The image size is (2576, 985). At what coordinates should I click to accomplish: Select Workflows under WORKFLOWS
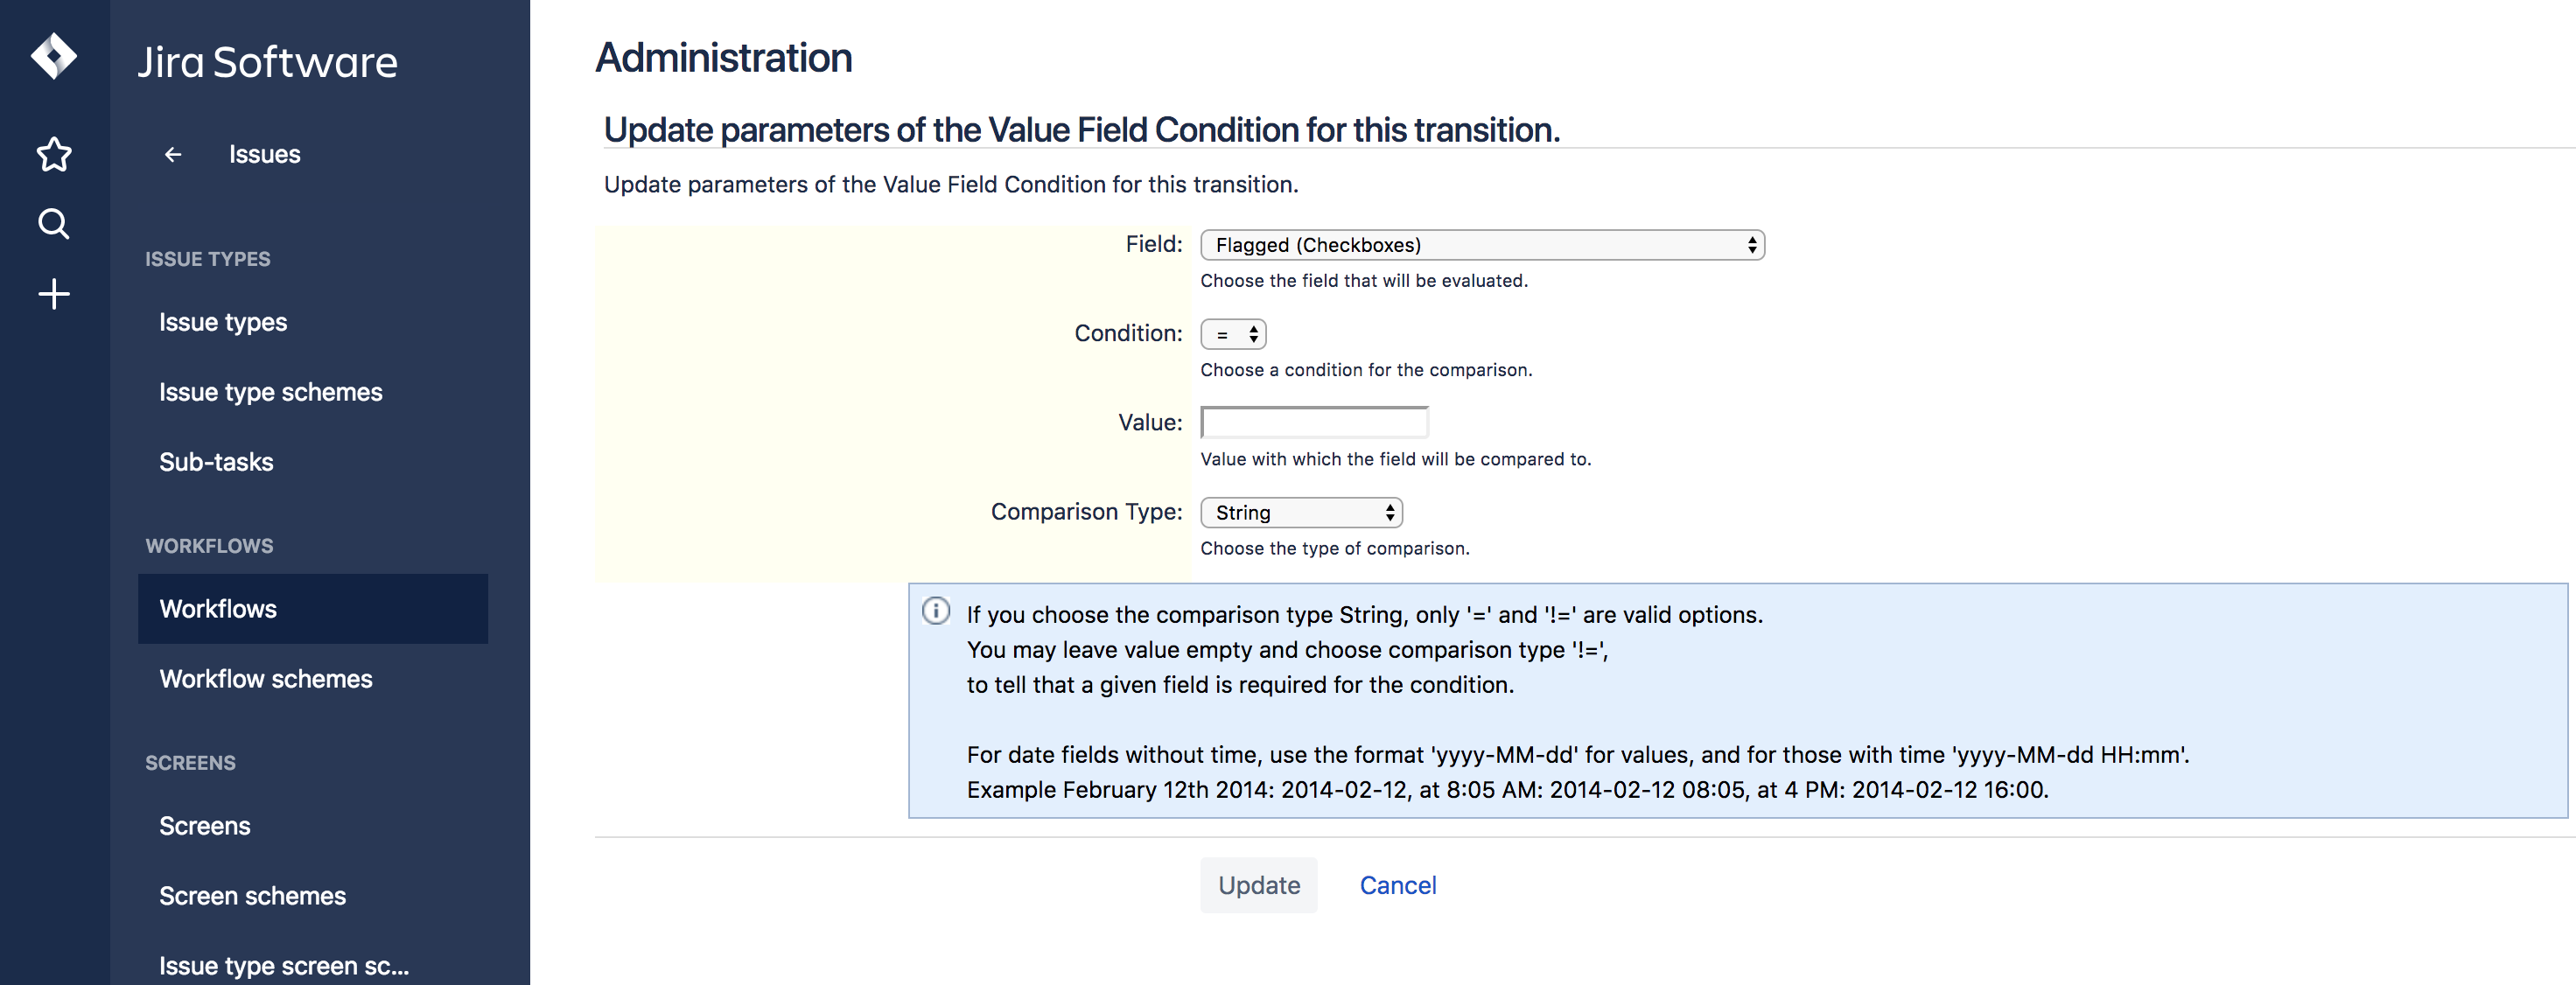[x=218, y=609]
